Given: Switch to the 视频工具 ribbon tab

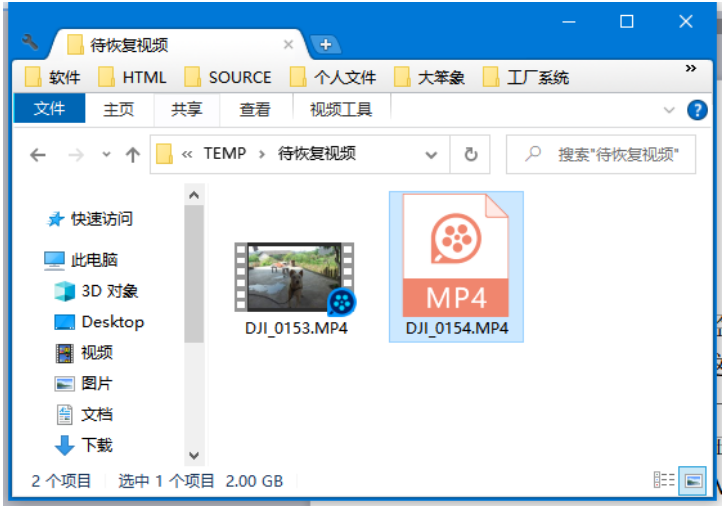Looking at the screenshot, I should [341, 109].
